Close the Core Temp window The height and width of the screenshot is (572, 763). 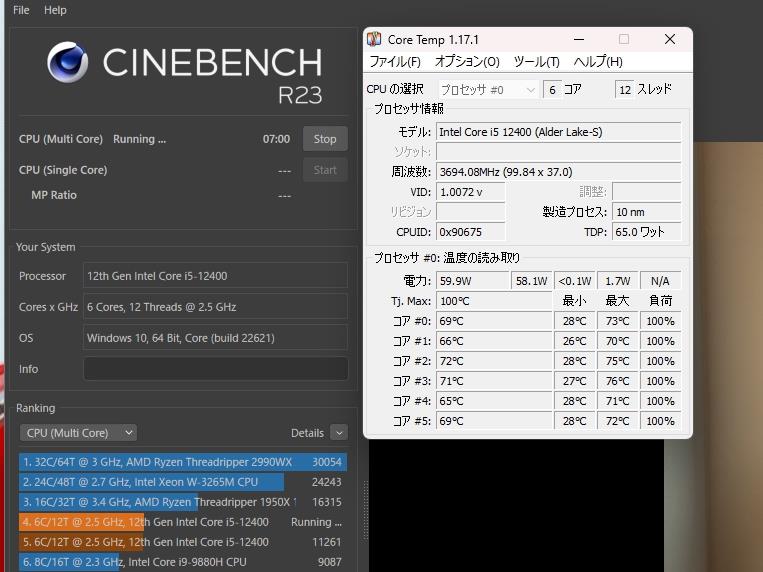tap(670, 39)
